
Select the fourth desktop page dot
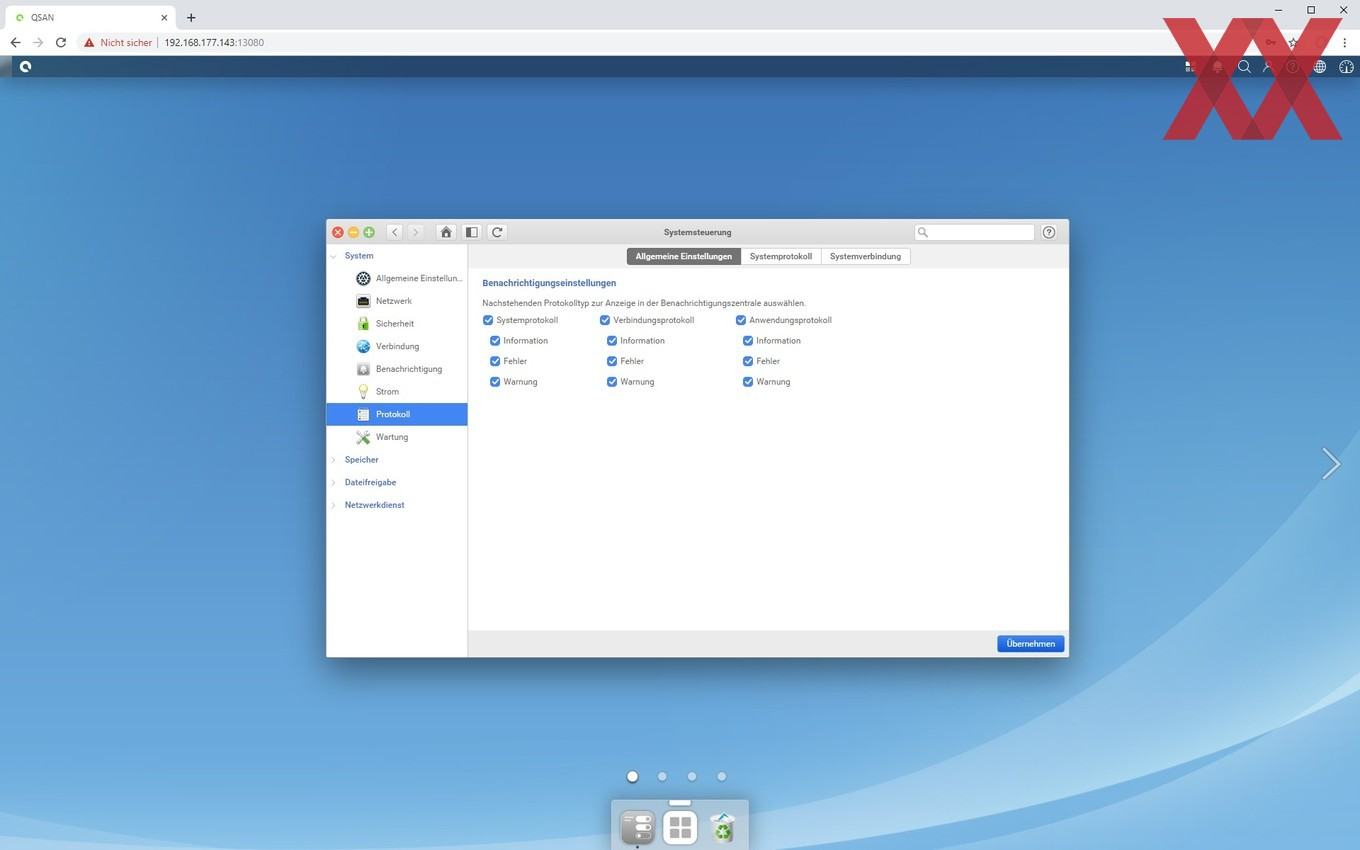[721, 776]
